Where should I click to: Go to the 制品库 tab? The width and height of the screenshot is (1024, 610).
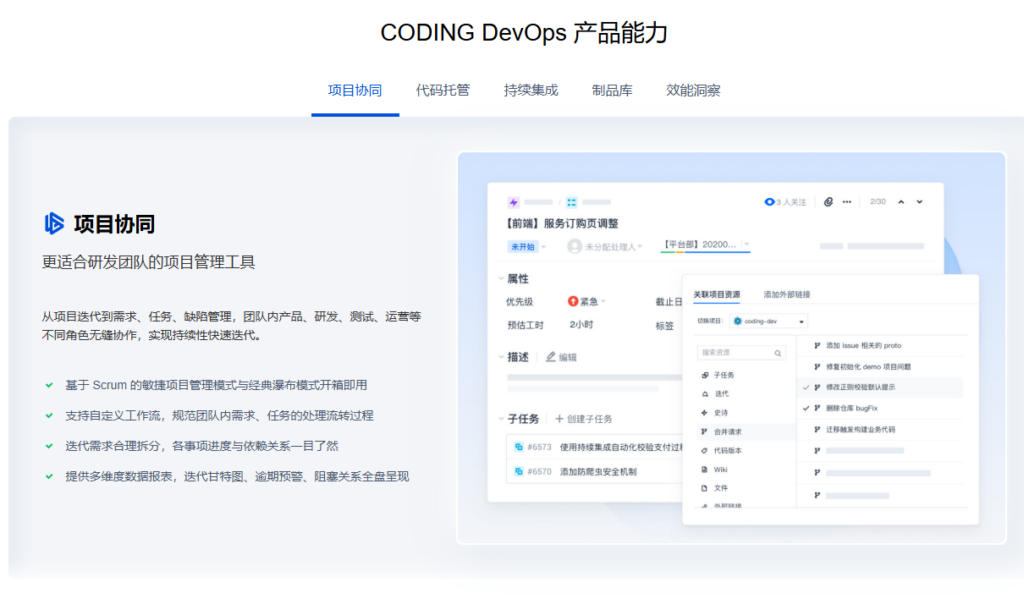click(x=612, y=90)
